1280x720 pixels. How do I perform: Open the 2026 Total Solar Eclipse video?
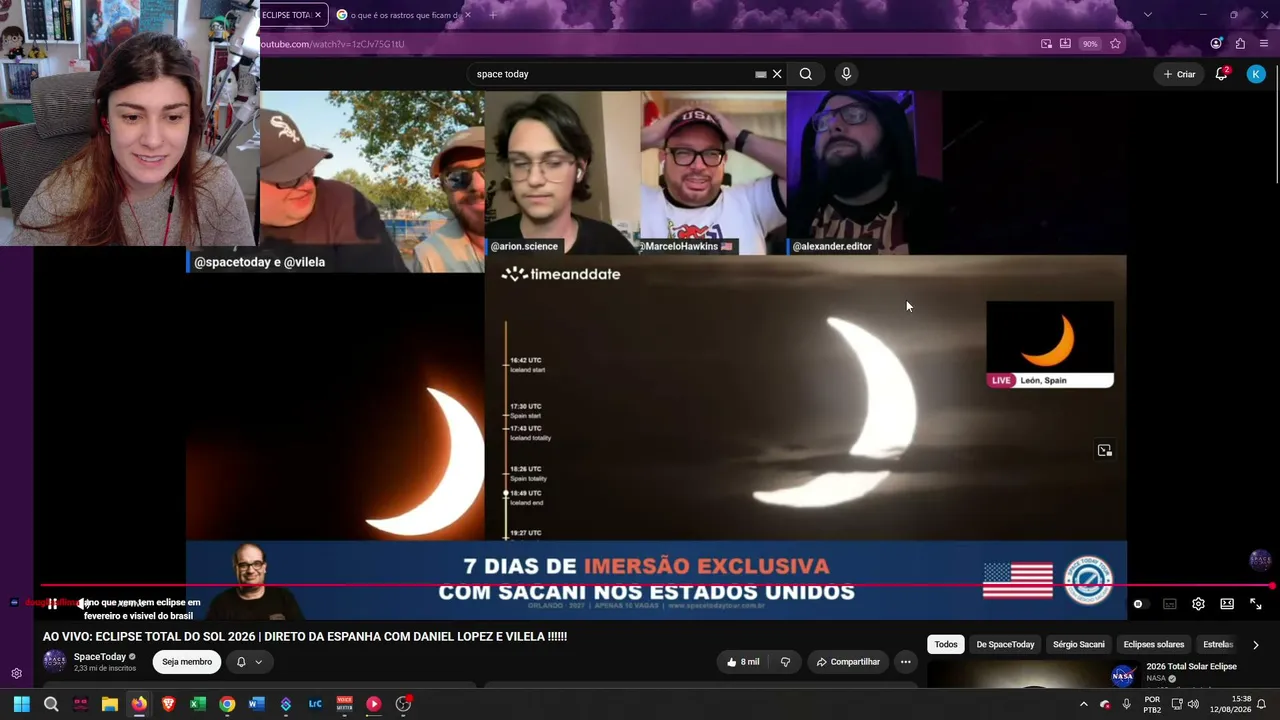tap(1191, 667)
